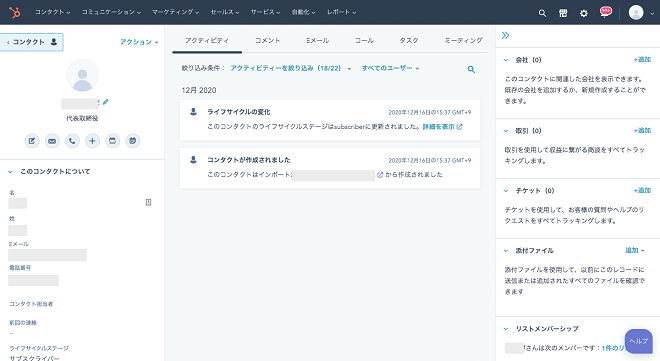
Task: Switch to the コール tab
Action: 364,40
